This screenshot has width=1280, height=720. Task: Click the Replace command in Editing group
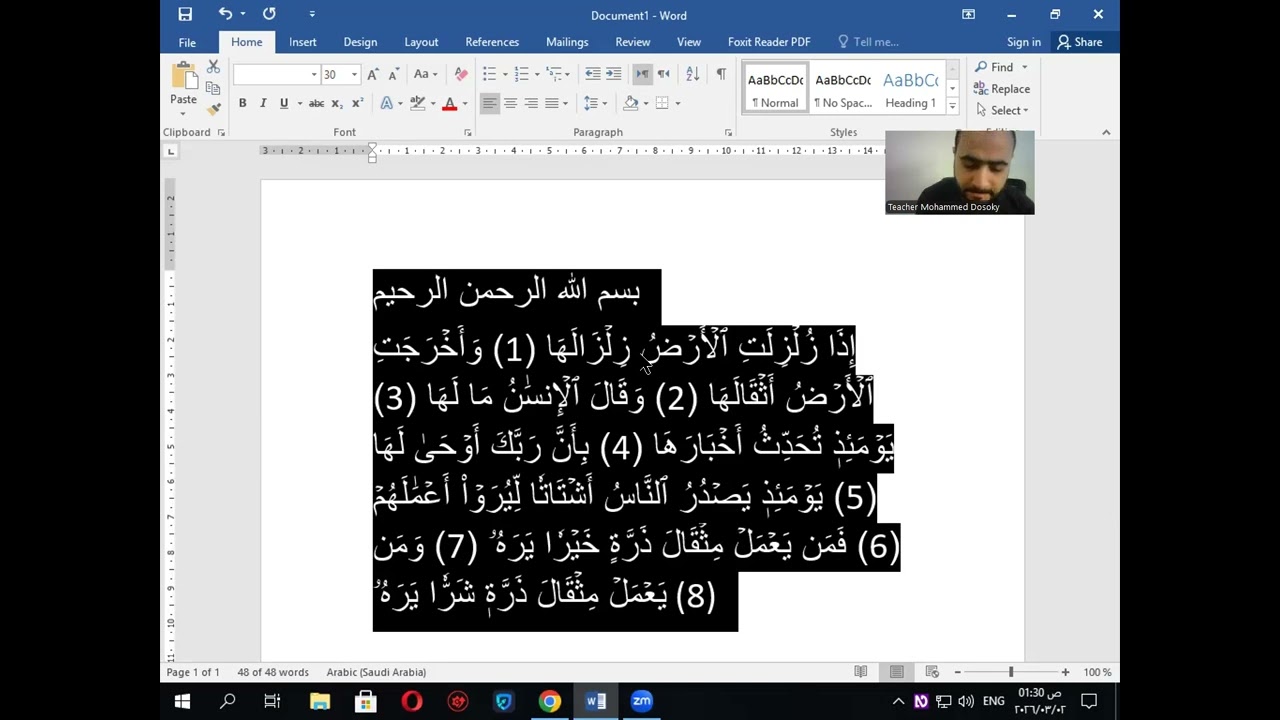(x=1002, y=89)
